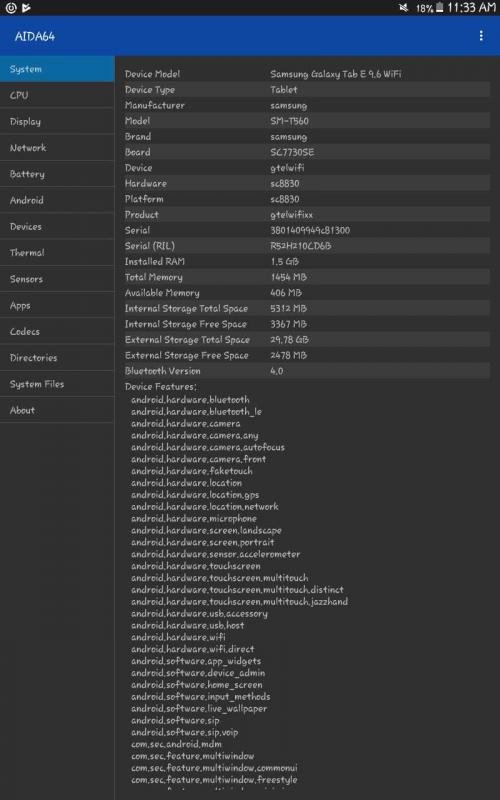Image resolution: width=500 pixels, height=800 pixels.
Task: Select the Available Memory row
Action: coord(307,293)
